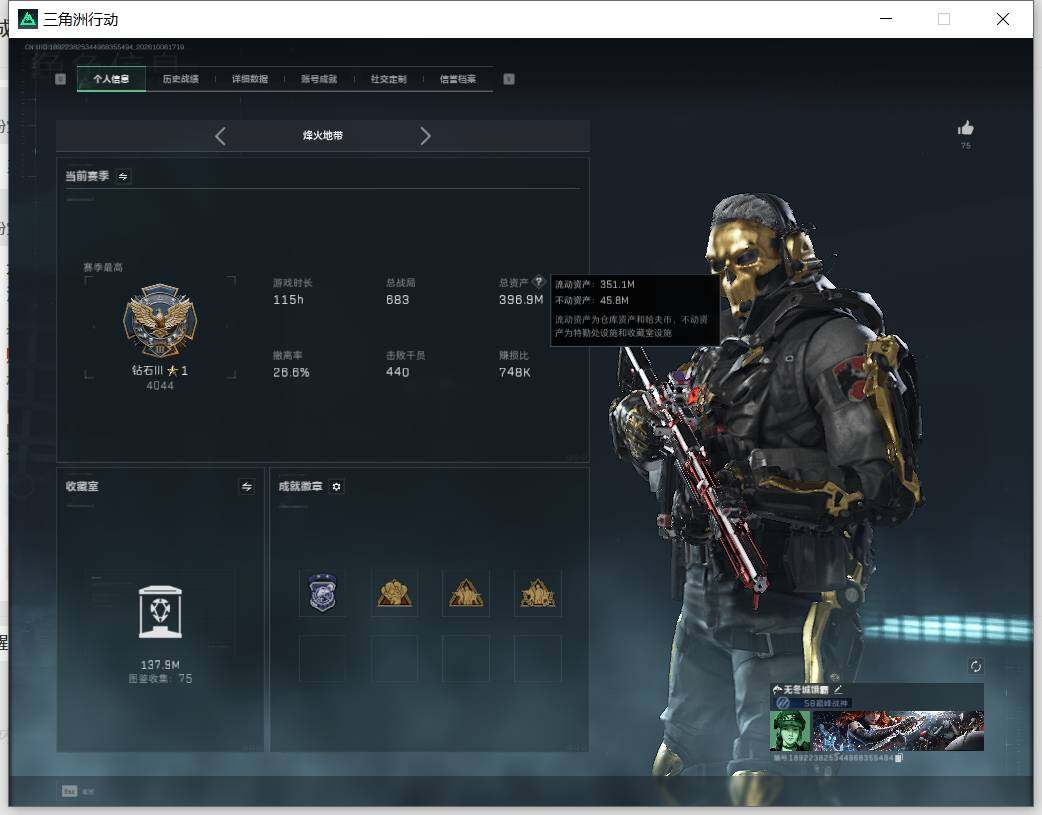
Task: Click the left key-hint icon before the tabs
Action: 60,79
